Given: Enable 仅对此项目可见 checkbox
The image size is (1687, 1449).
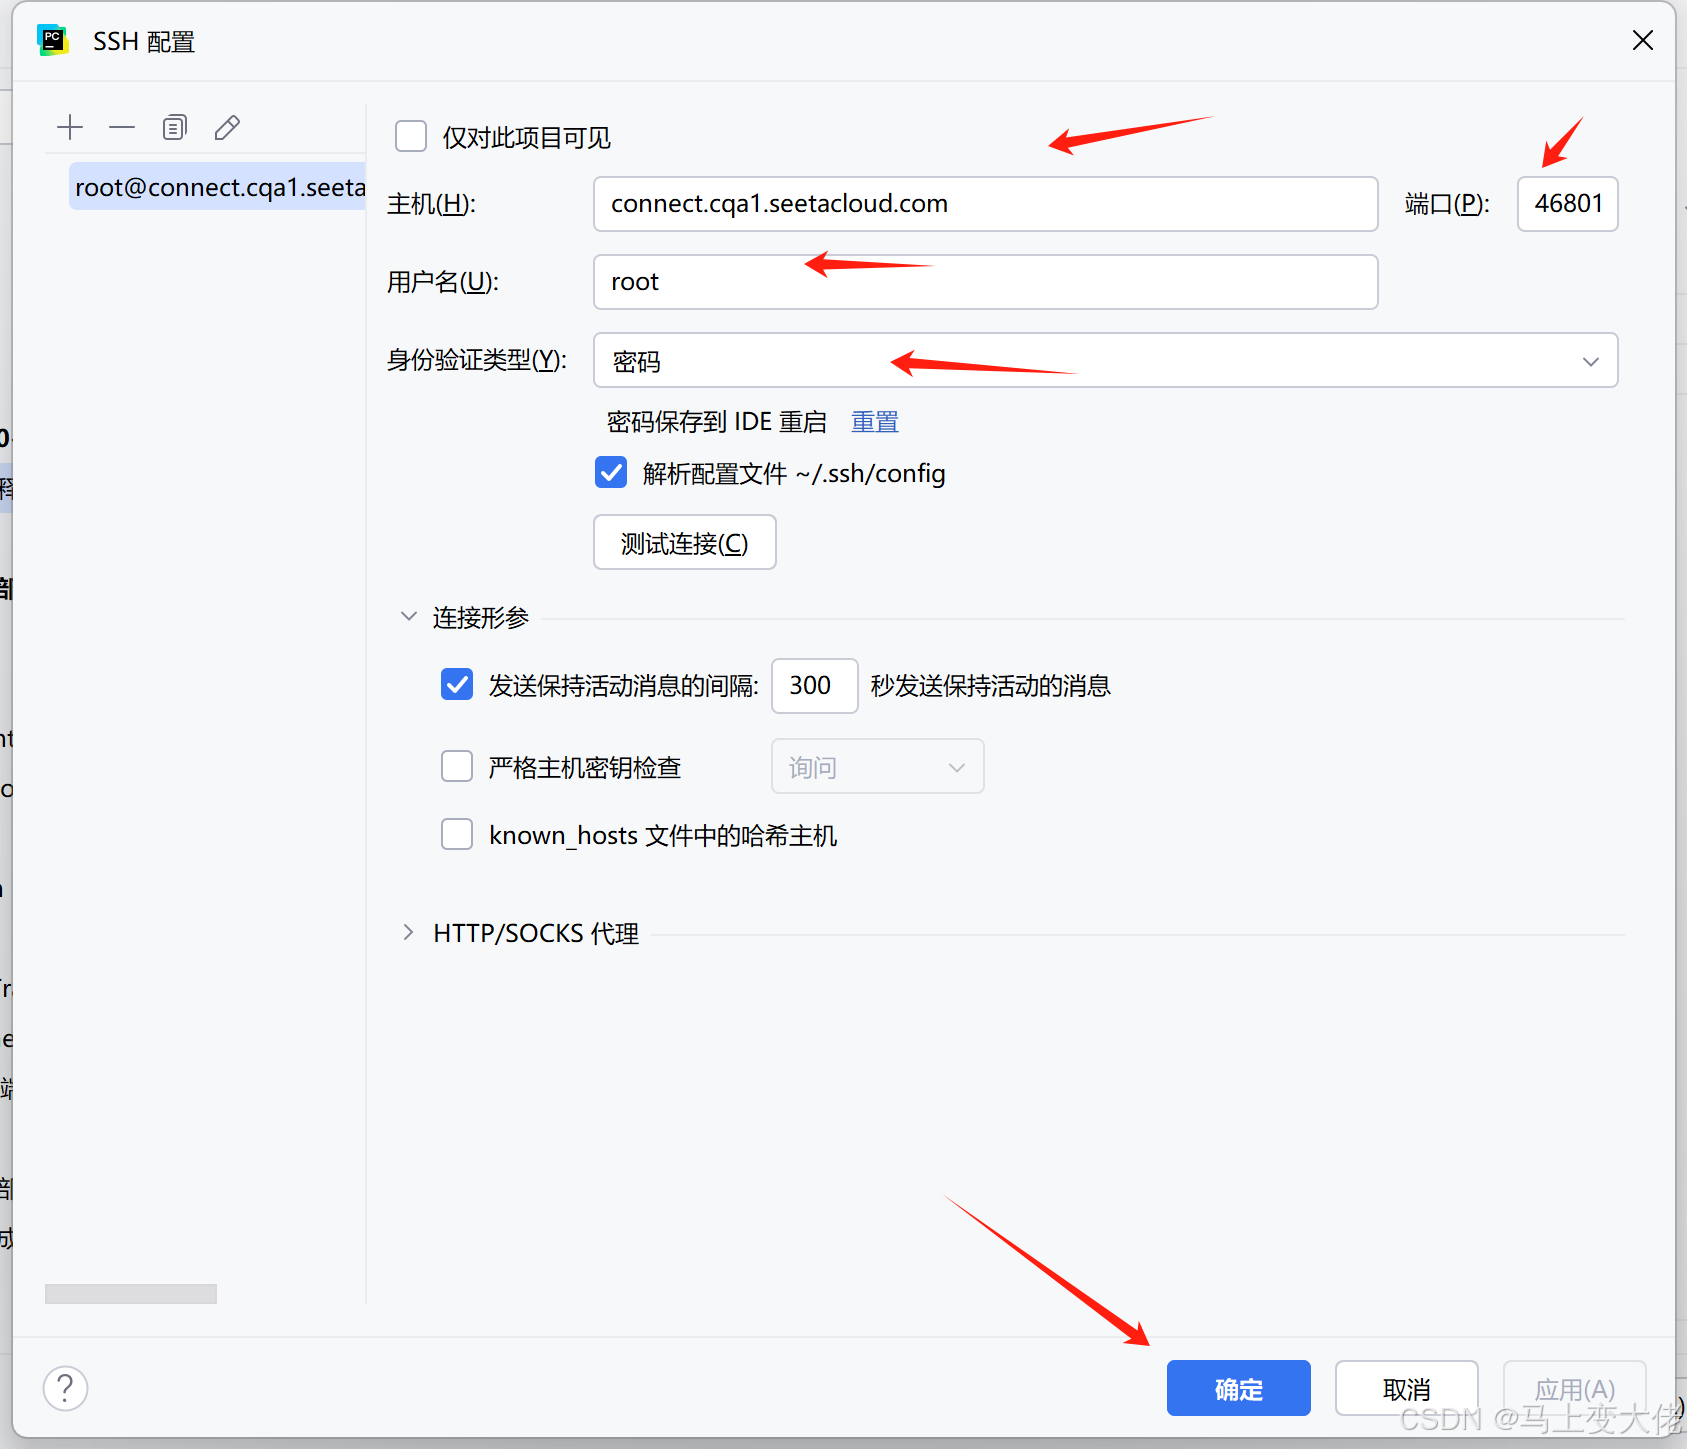Looking at the screenshot, I should click(410, 136).
